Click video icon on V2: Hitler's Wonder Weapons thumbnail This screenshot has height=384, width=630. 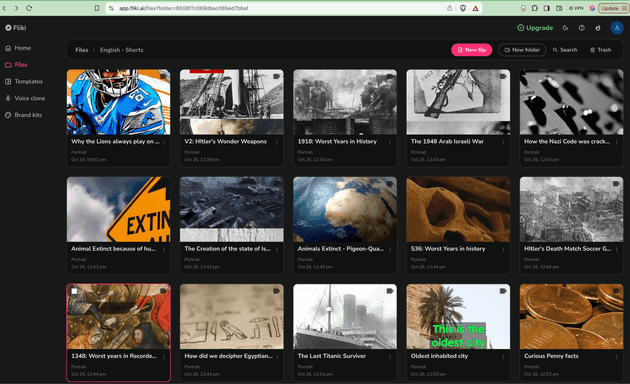pyautogui.click(x=276, y=76)
